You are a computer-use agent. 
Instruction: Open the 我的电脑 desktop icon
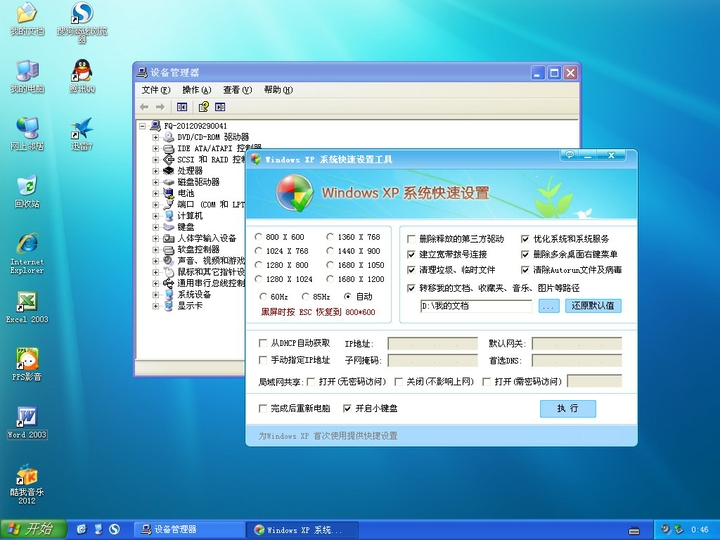(27, 76)
